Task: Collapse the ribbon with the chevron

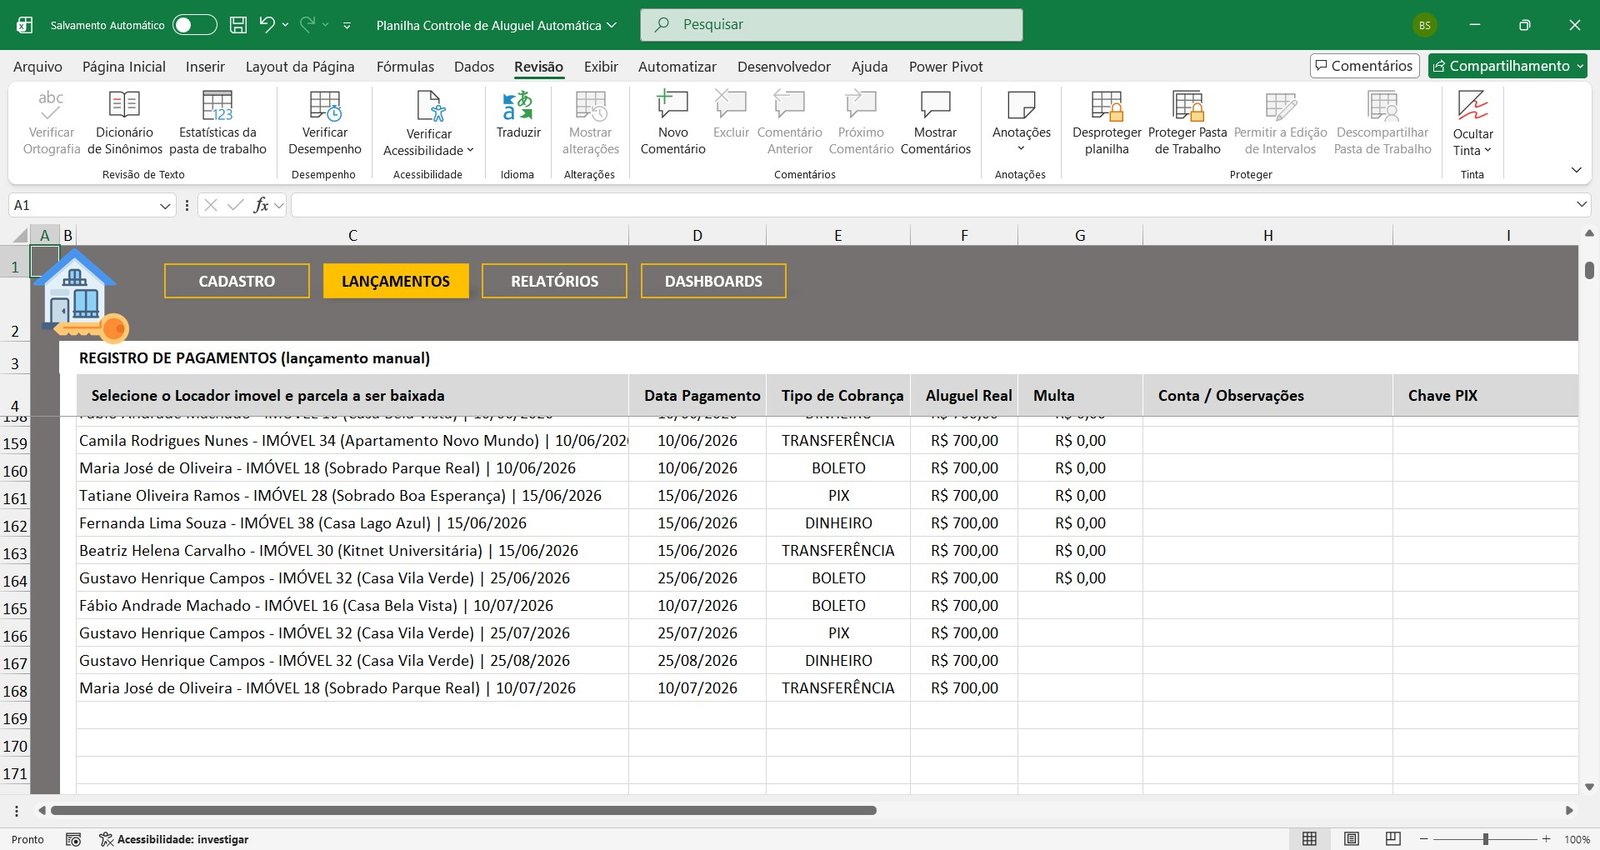Action: [x=1576, y=170]
